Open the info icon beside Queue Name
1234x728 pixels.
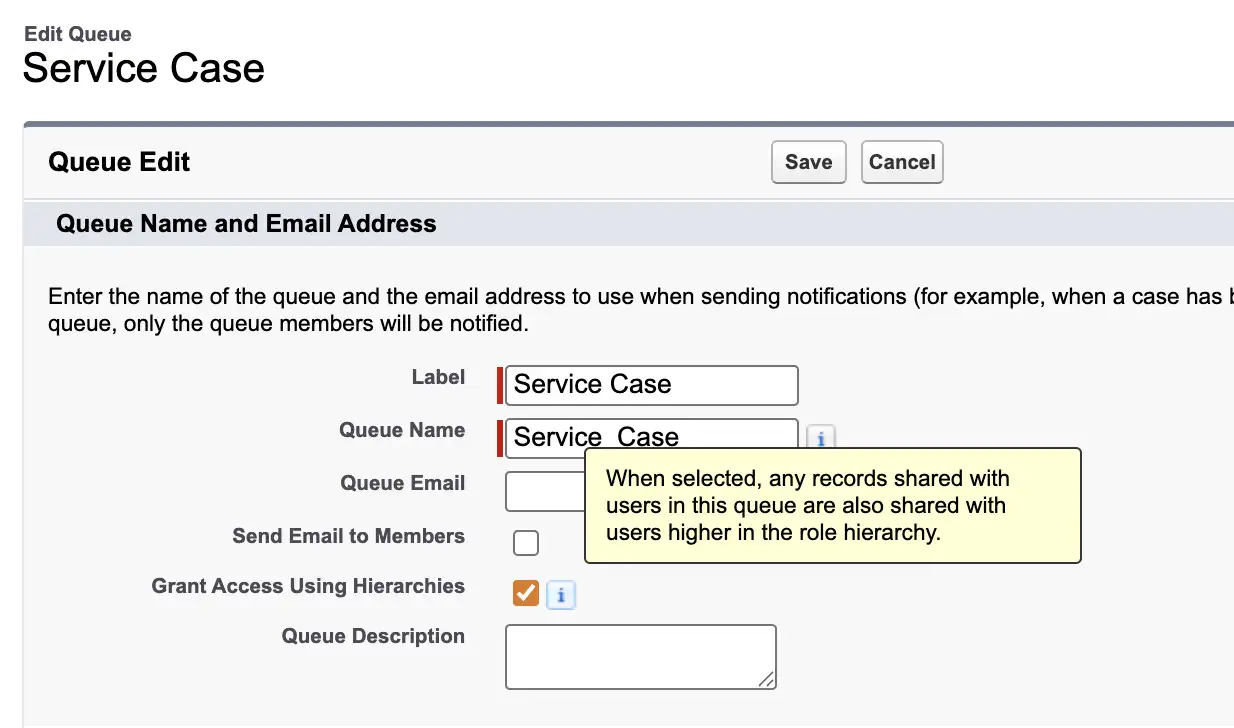click(820, 438)
